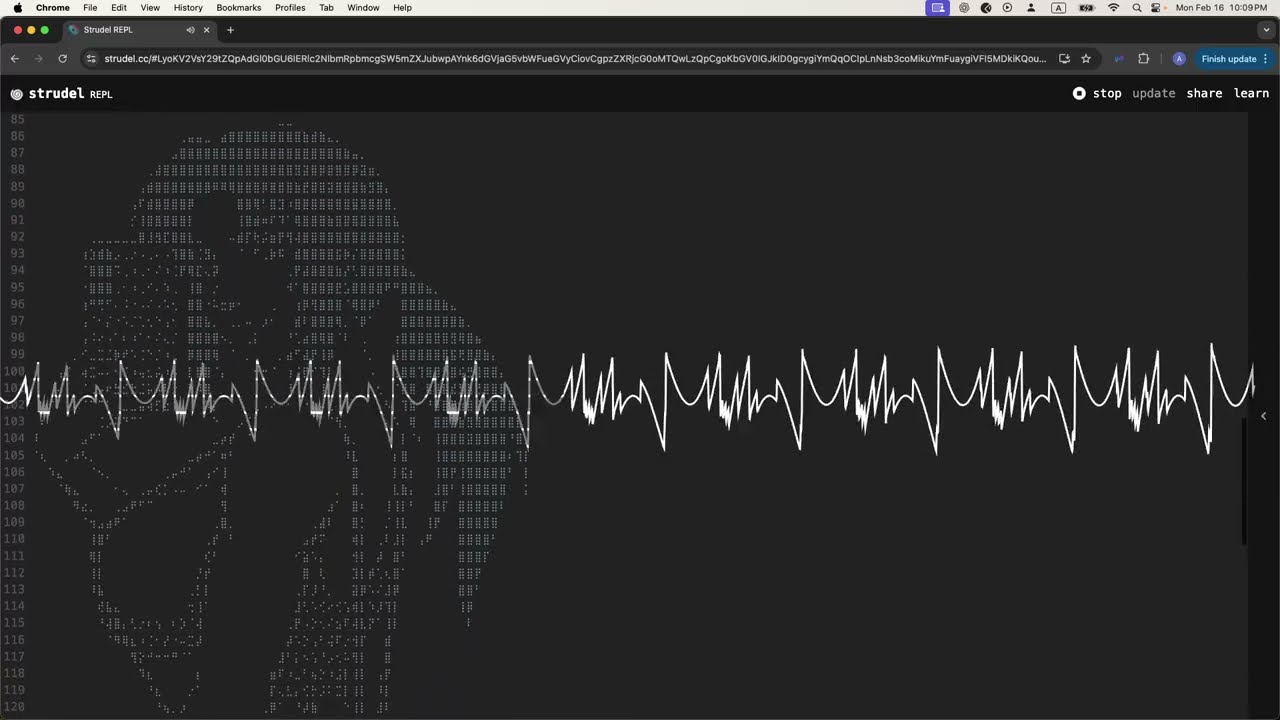Open Spotlight search magnifier icon

pos(1137,7)
